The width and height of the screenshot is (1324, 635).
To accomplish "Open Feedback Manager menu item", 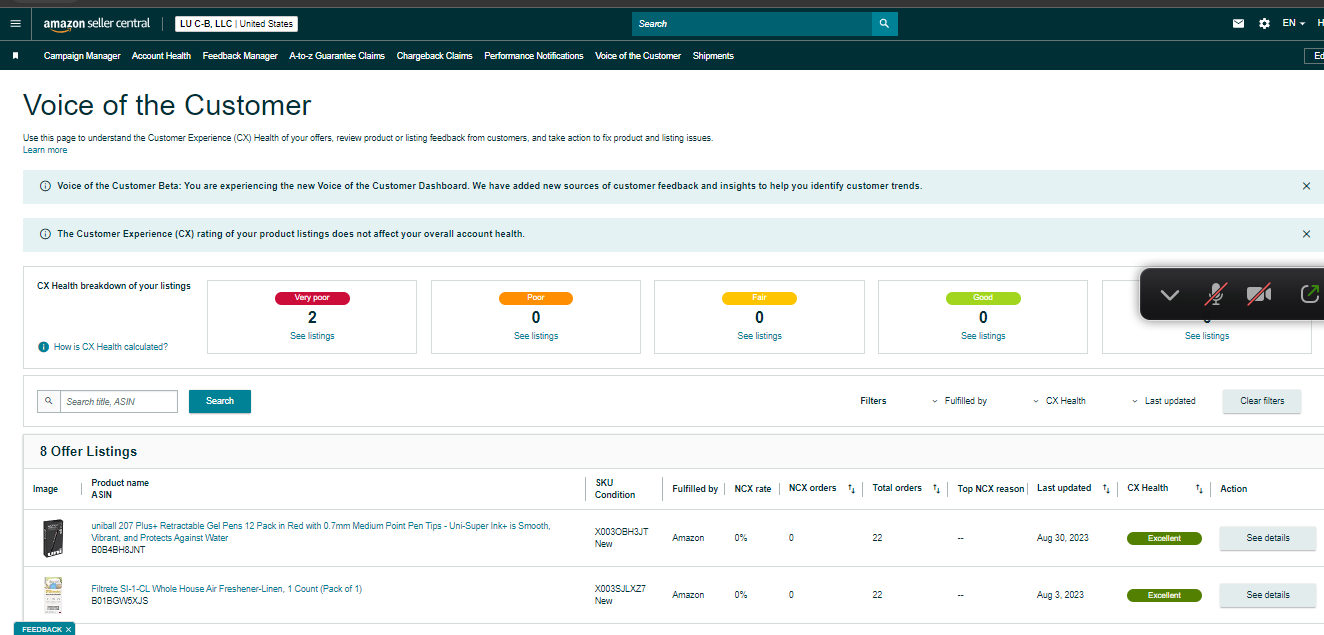I will point(240,56).
